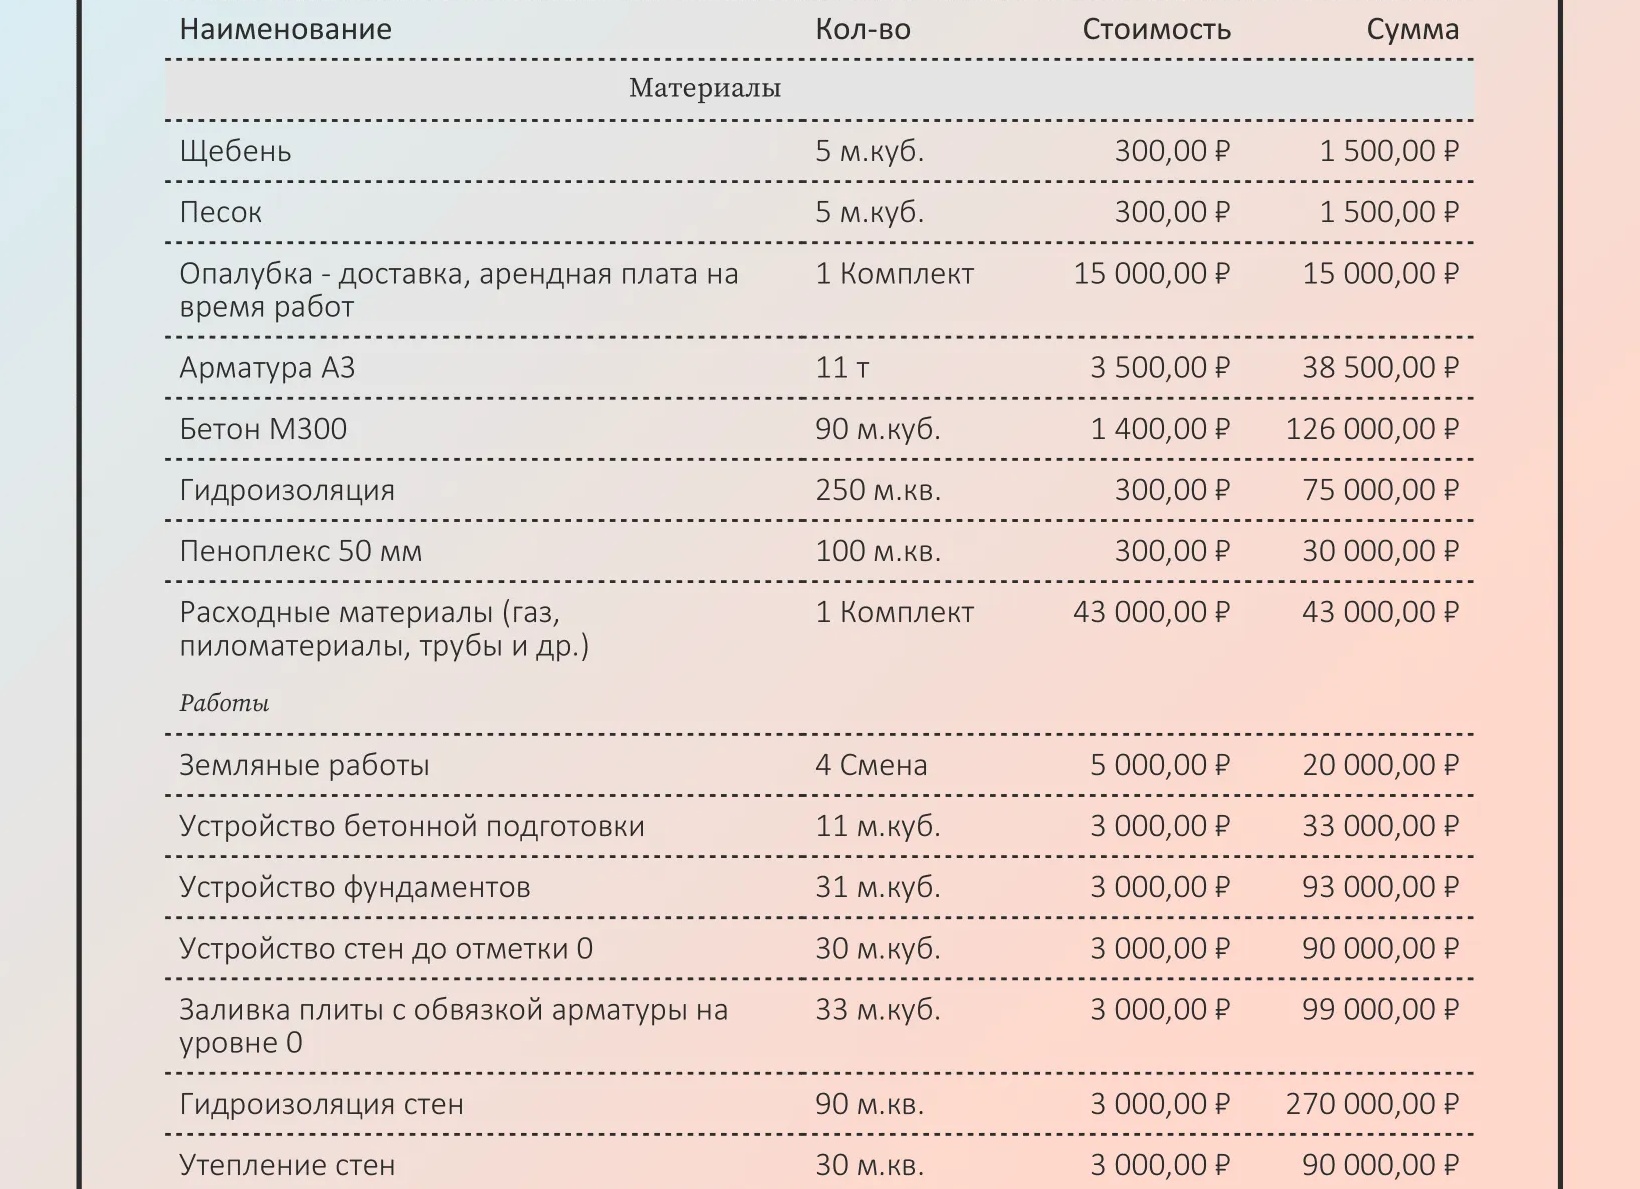
Task: Click the Наименование column header
Action: [286, 29]
